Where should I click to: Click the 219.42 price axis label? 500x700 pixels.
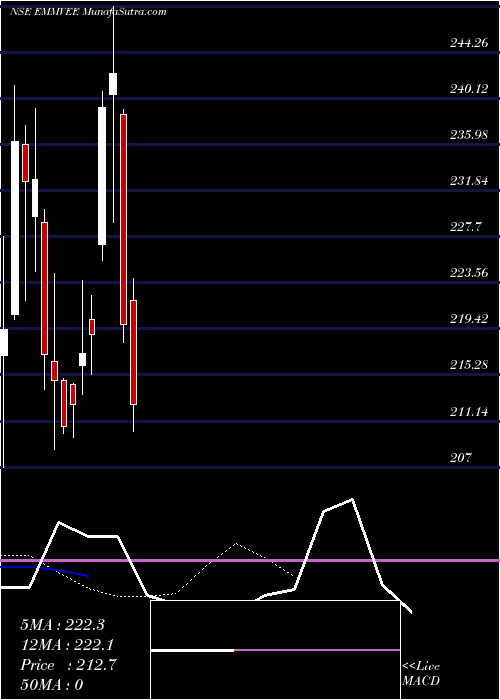click(x=469, y=319)
